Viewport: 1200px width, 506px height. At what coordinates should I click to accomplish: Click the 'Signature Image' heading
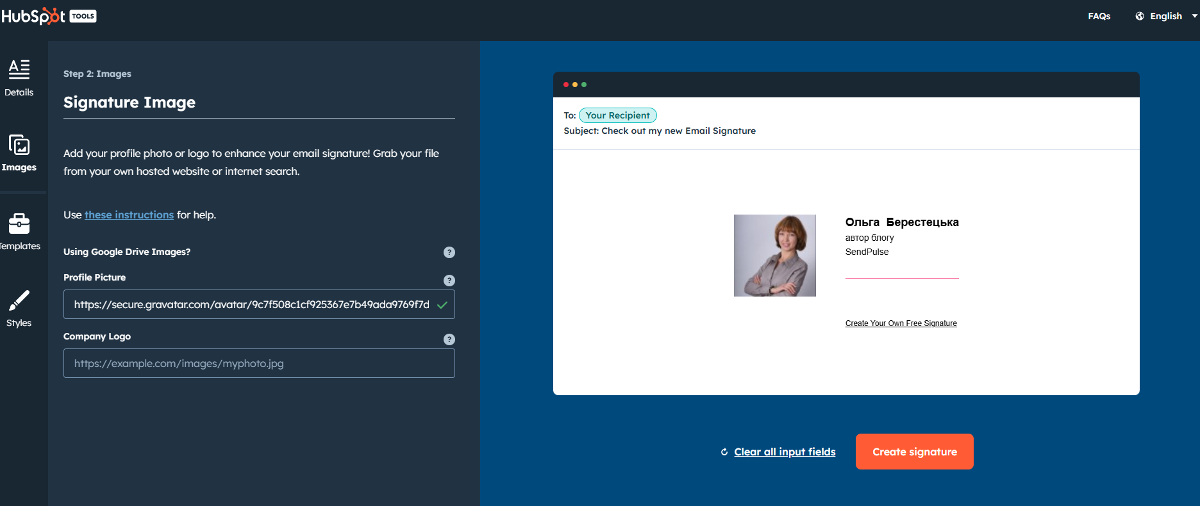point(130,102)
